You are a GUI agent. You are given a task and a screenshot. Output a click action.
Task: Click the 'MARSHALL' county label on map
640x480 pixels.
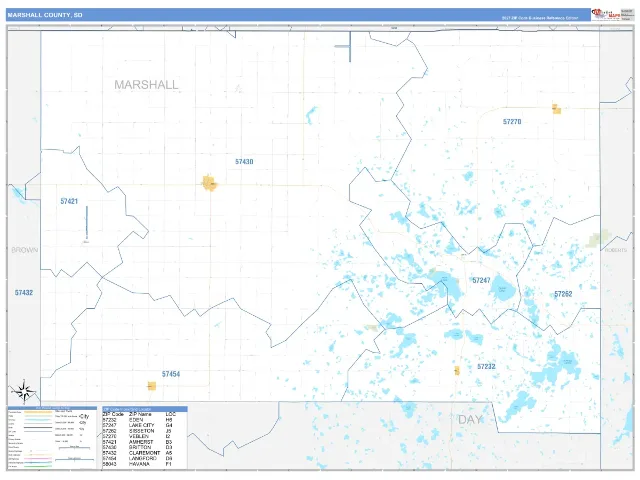click(146, 84)
